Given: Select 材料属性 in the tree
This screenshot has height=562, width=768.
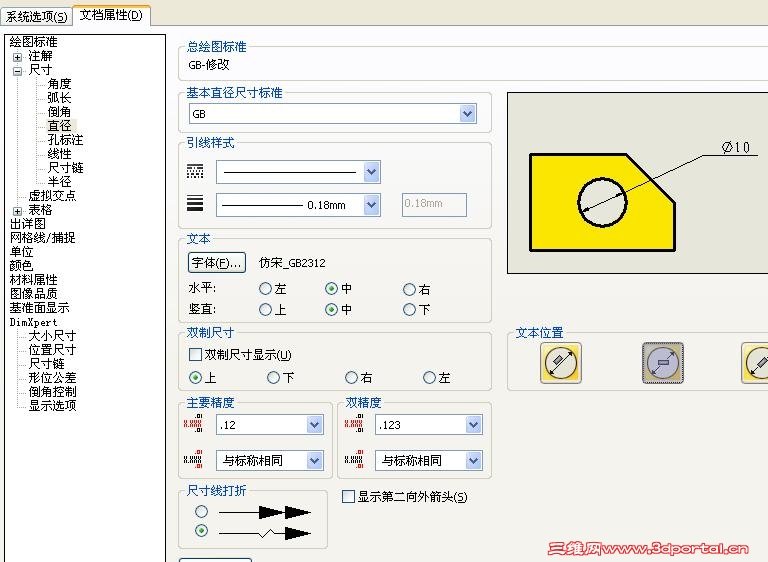Looking at the screenshot, I should coord(33,280).
